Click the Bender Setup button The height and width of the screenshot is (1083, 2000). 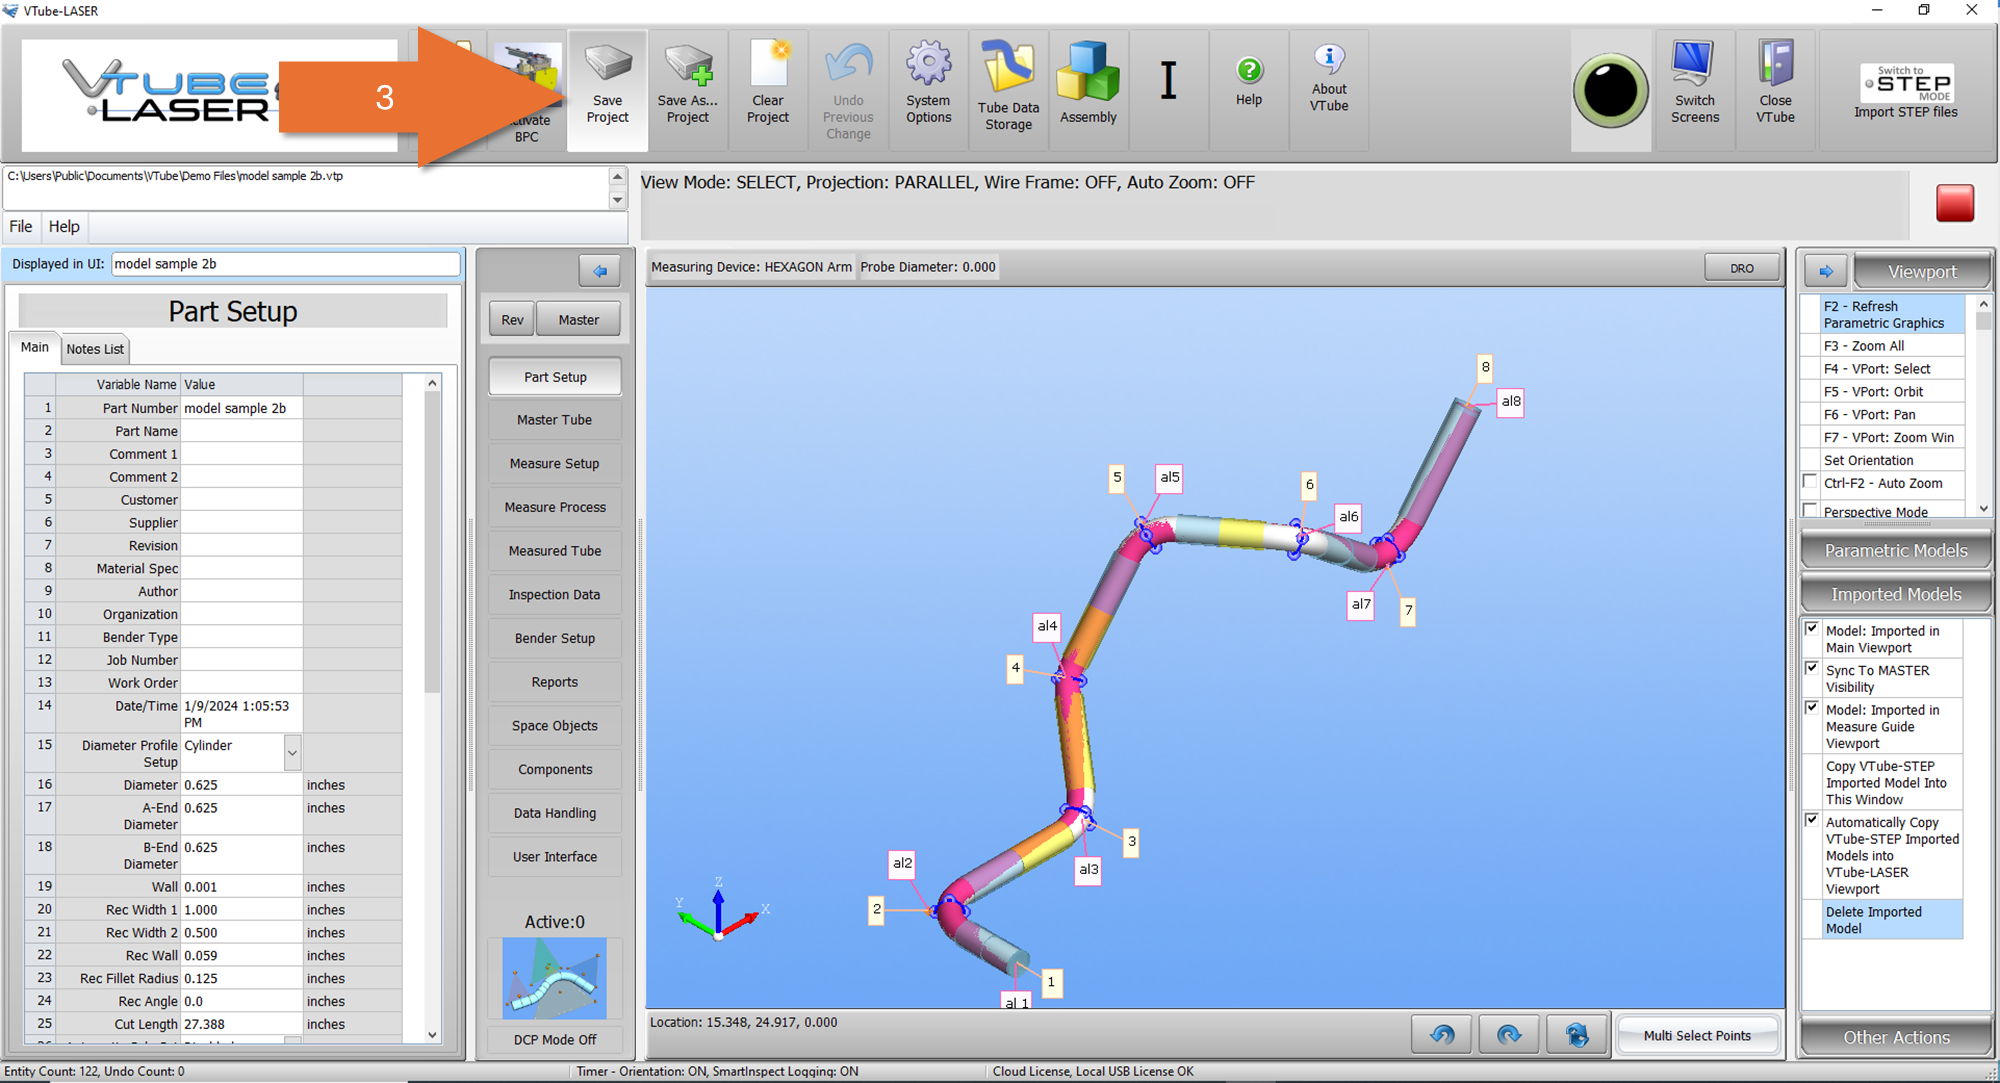click(555, 638)
